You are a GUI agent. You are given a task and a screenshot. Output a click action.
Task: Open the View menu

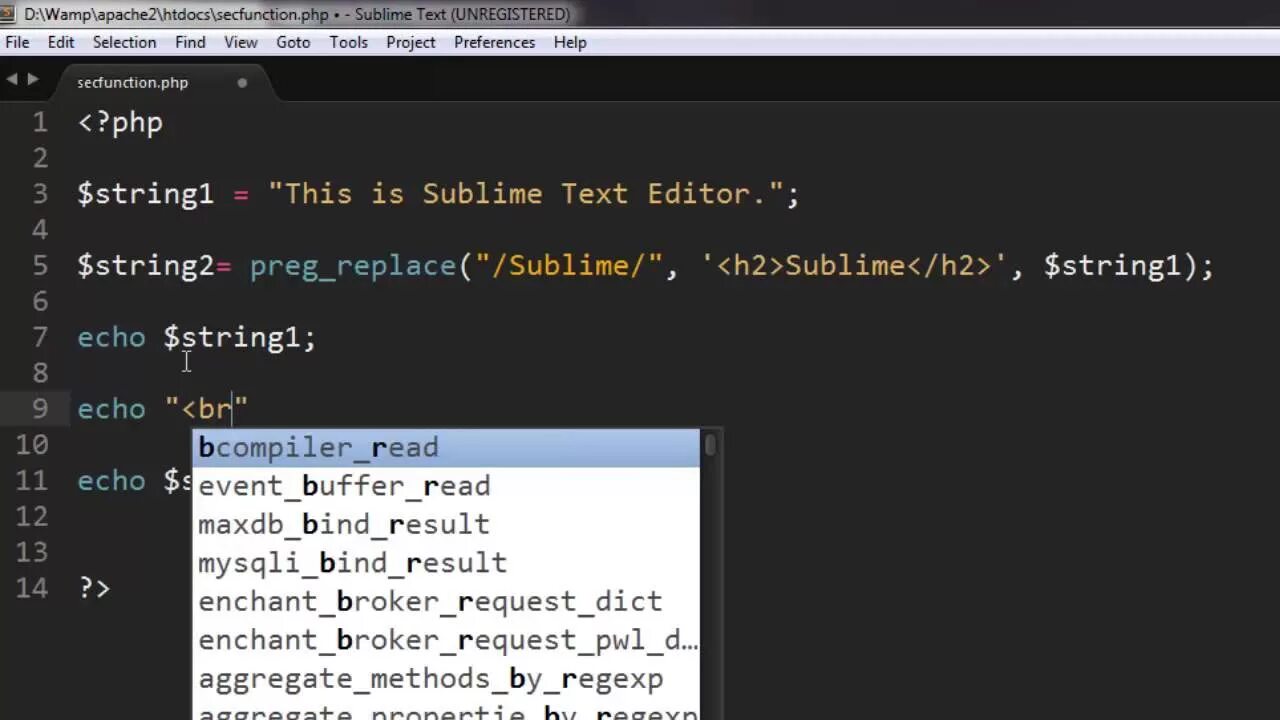(241, 42)
